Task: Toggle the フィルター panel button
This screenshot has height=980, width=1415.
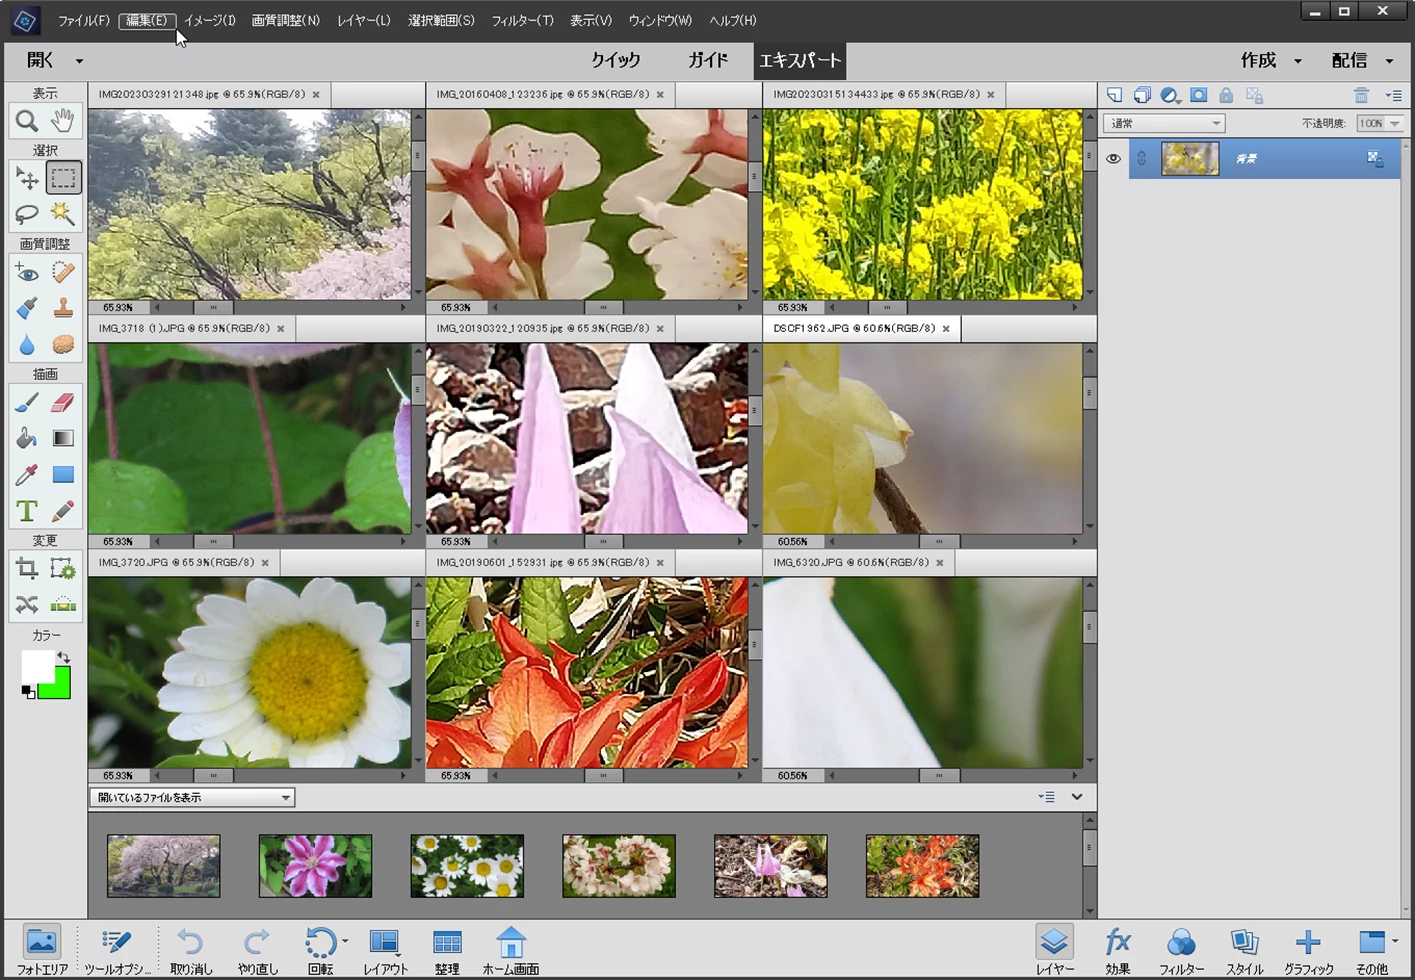Action: pos(1181,950)
